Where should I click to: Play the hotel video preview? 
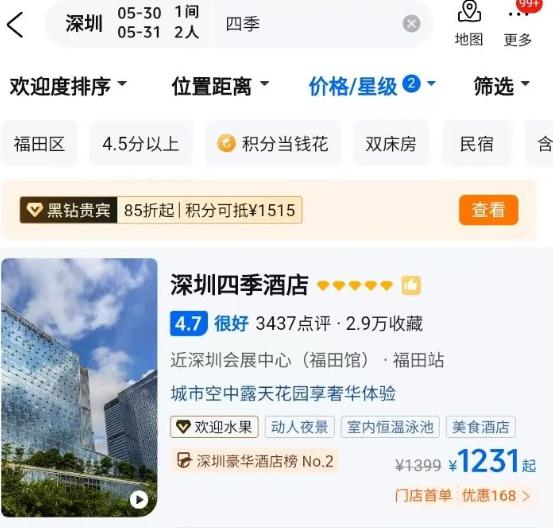pos(139,499)
